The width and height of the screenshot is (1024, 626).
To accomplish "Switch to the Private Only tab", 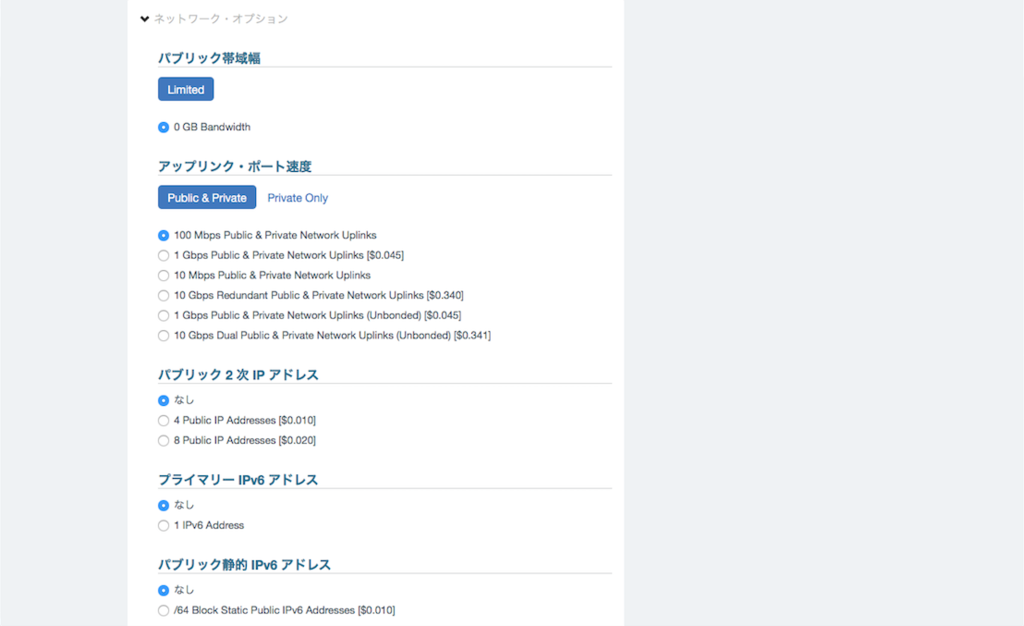I will (297, 198).
